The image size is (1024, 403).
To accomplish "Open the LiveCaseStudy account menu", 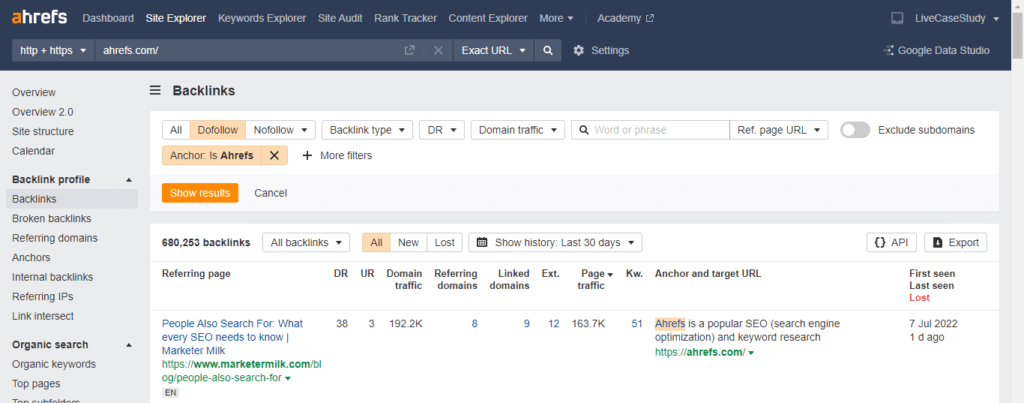I will pos(957,18).
